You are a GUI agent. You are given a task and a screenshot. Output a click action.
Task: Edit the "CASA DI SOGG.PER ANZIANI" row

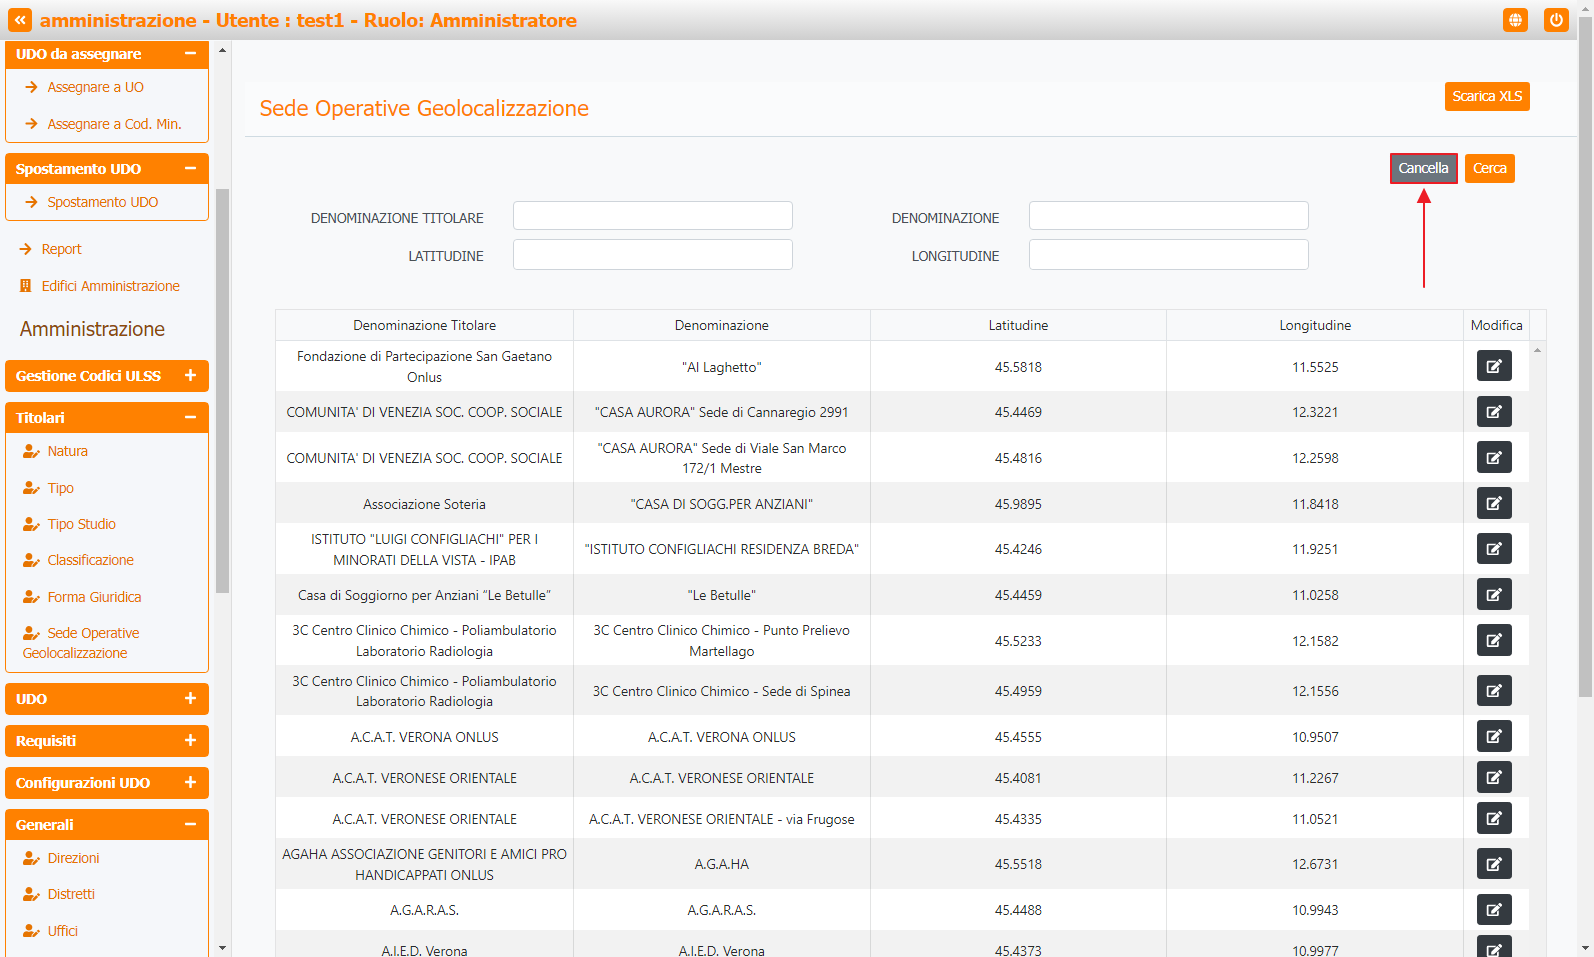click(1493, 504)
